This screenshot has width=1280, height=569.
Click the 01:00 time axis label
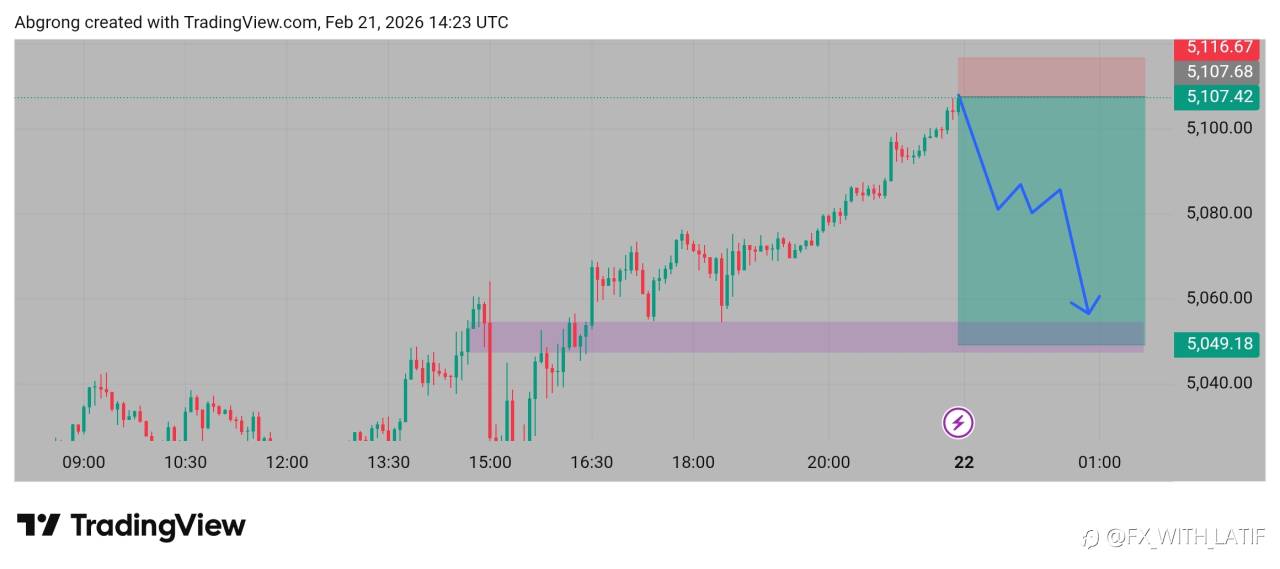pyautogui.click(x=1099, y=462)
